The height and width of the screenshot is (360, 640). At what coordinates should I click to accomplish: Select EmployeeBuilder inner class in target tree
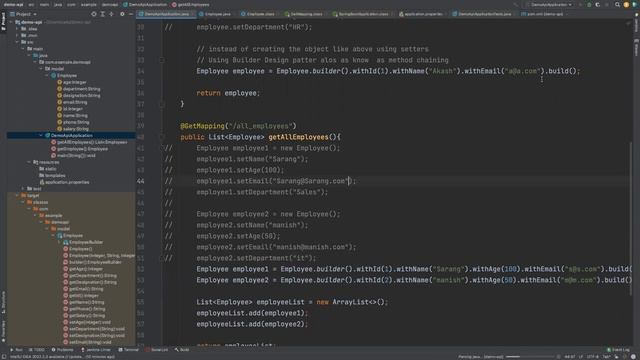click(83, 242)
